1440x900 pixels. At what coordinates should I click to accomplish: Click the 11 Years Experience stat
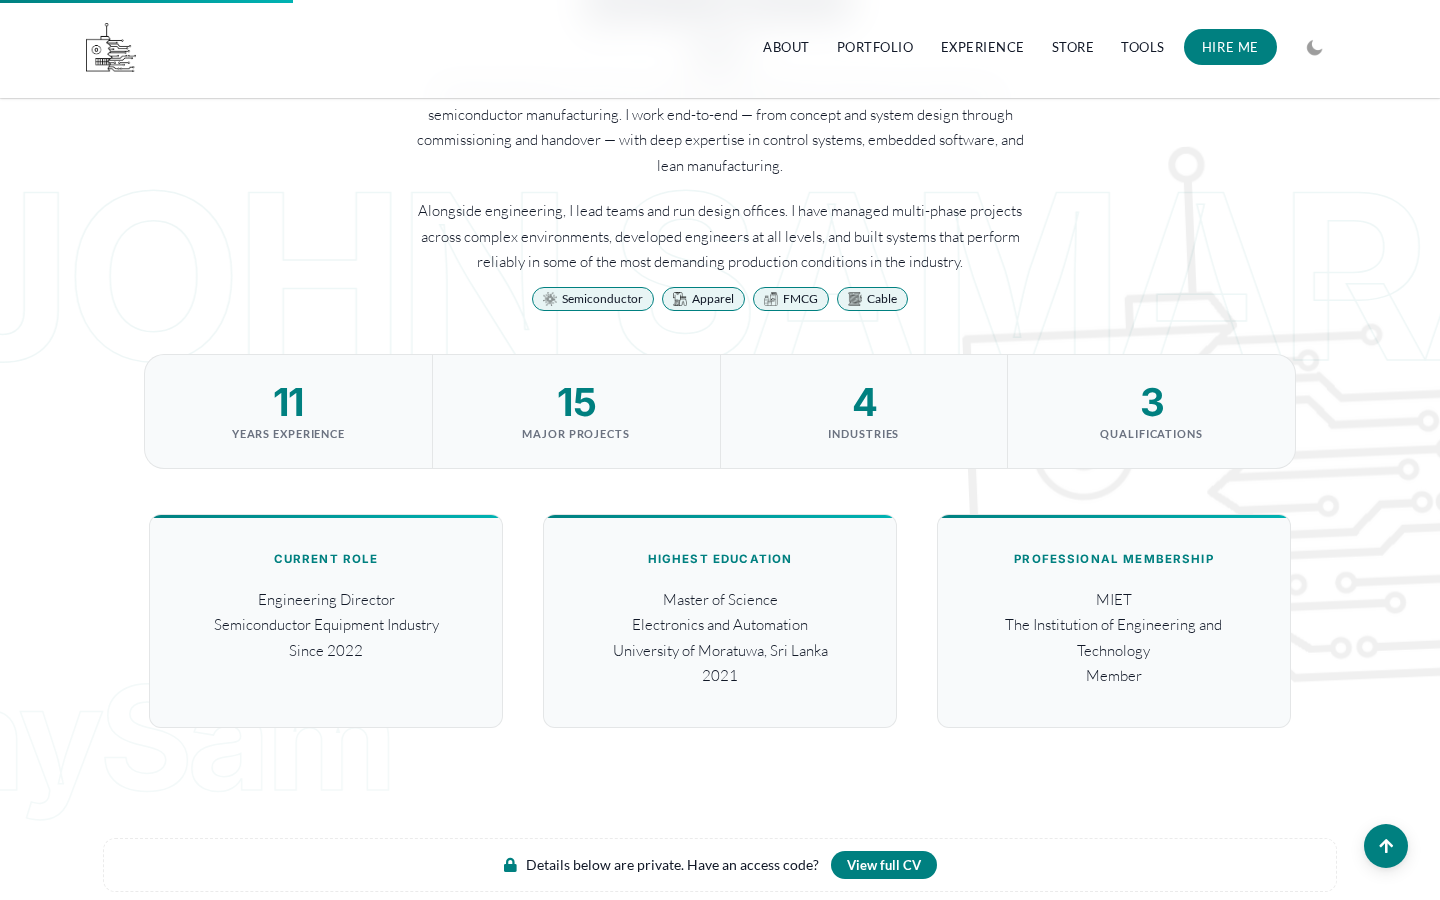(x=288, y=411)
